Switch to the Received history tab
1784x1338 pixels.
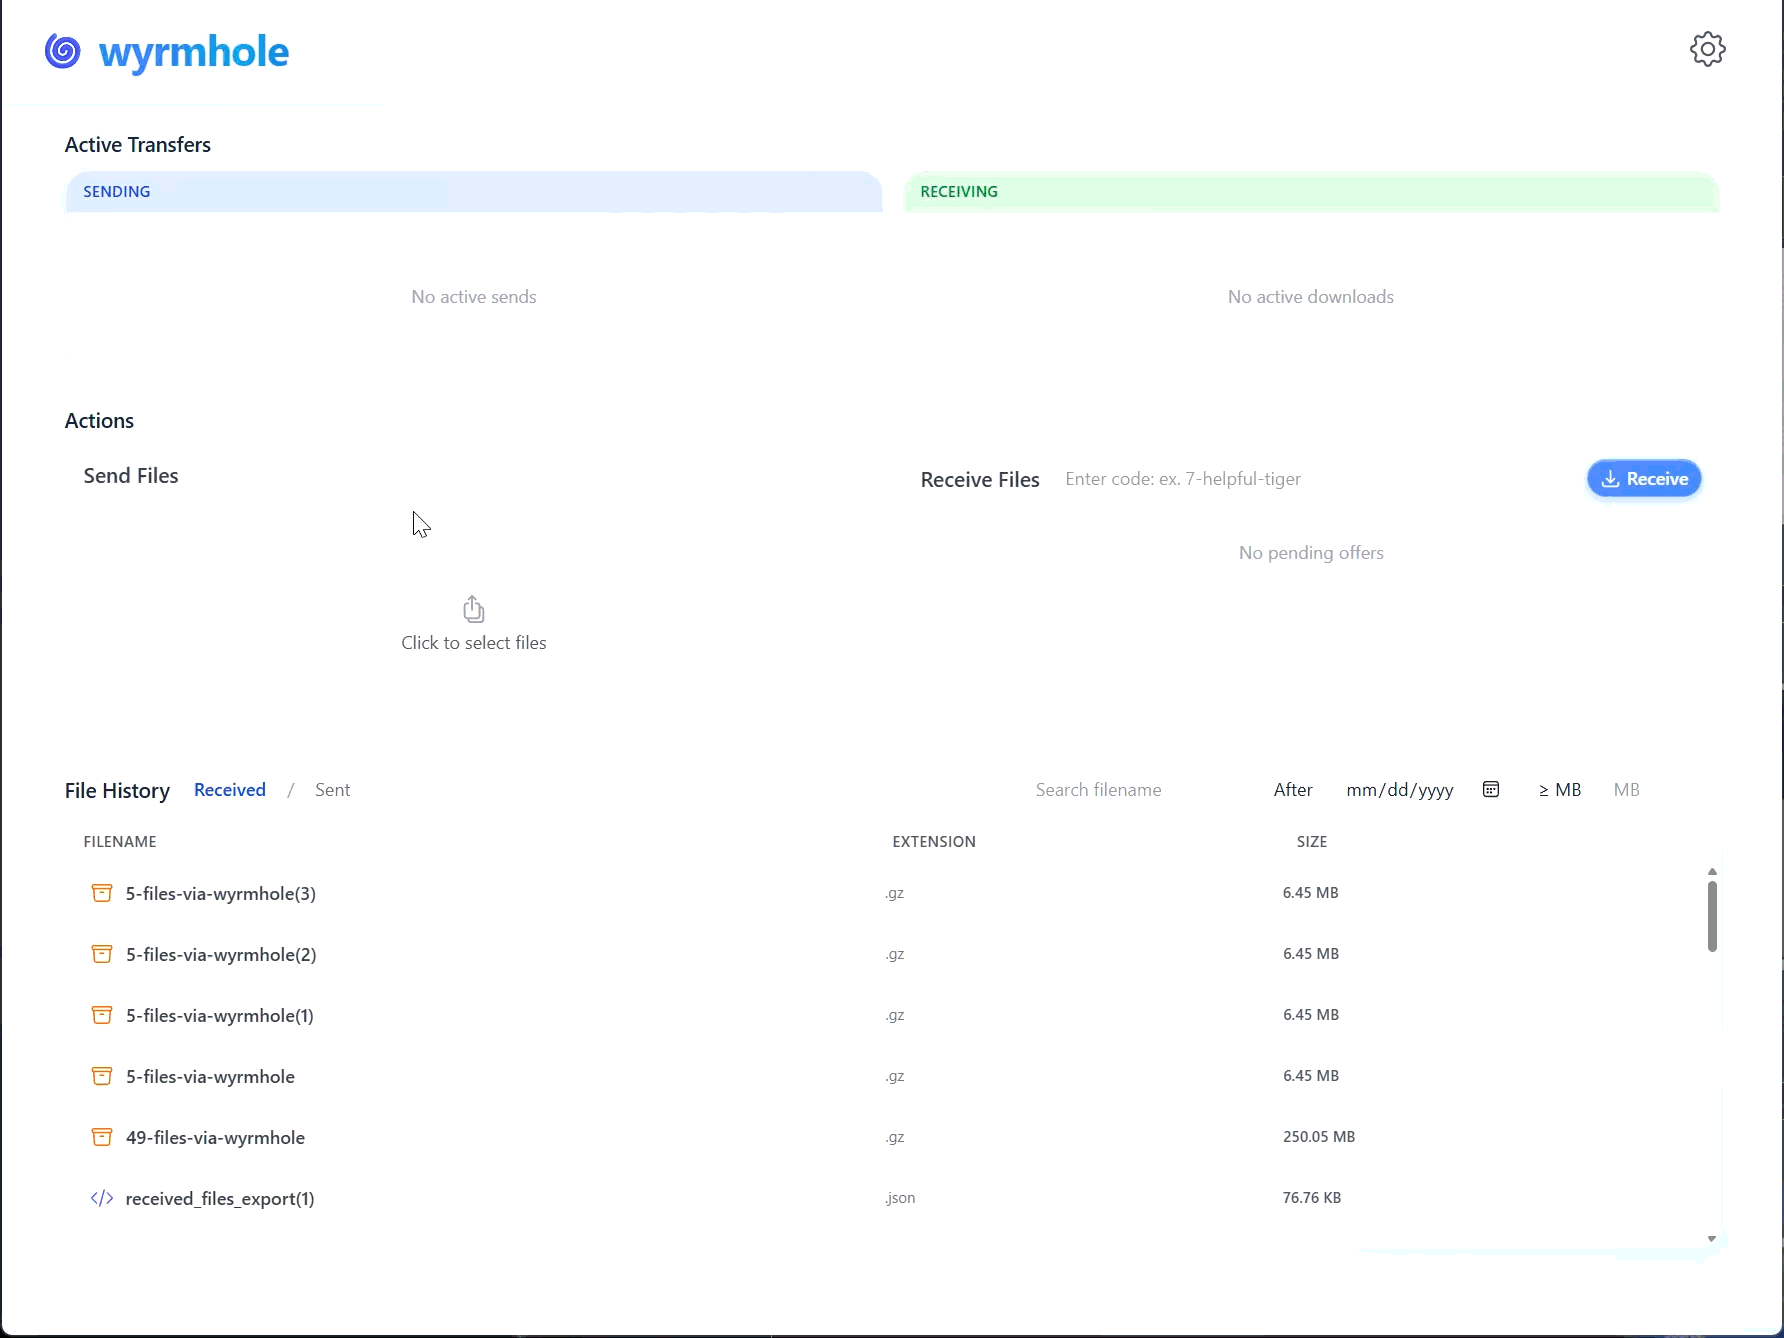coord(230,790)
